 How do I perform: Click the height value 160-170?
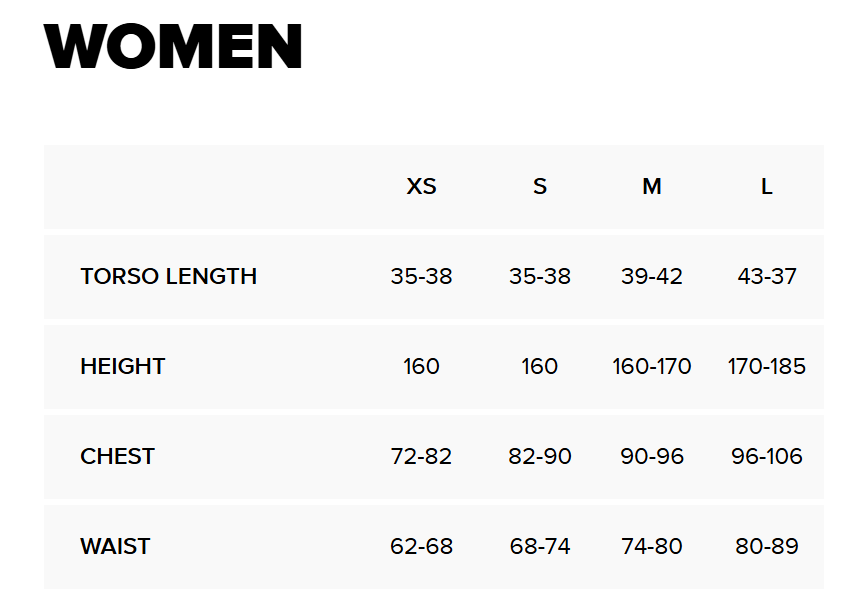pos(652,367)
